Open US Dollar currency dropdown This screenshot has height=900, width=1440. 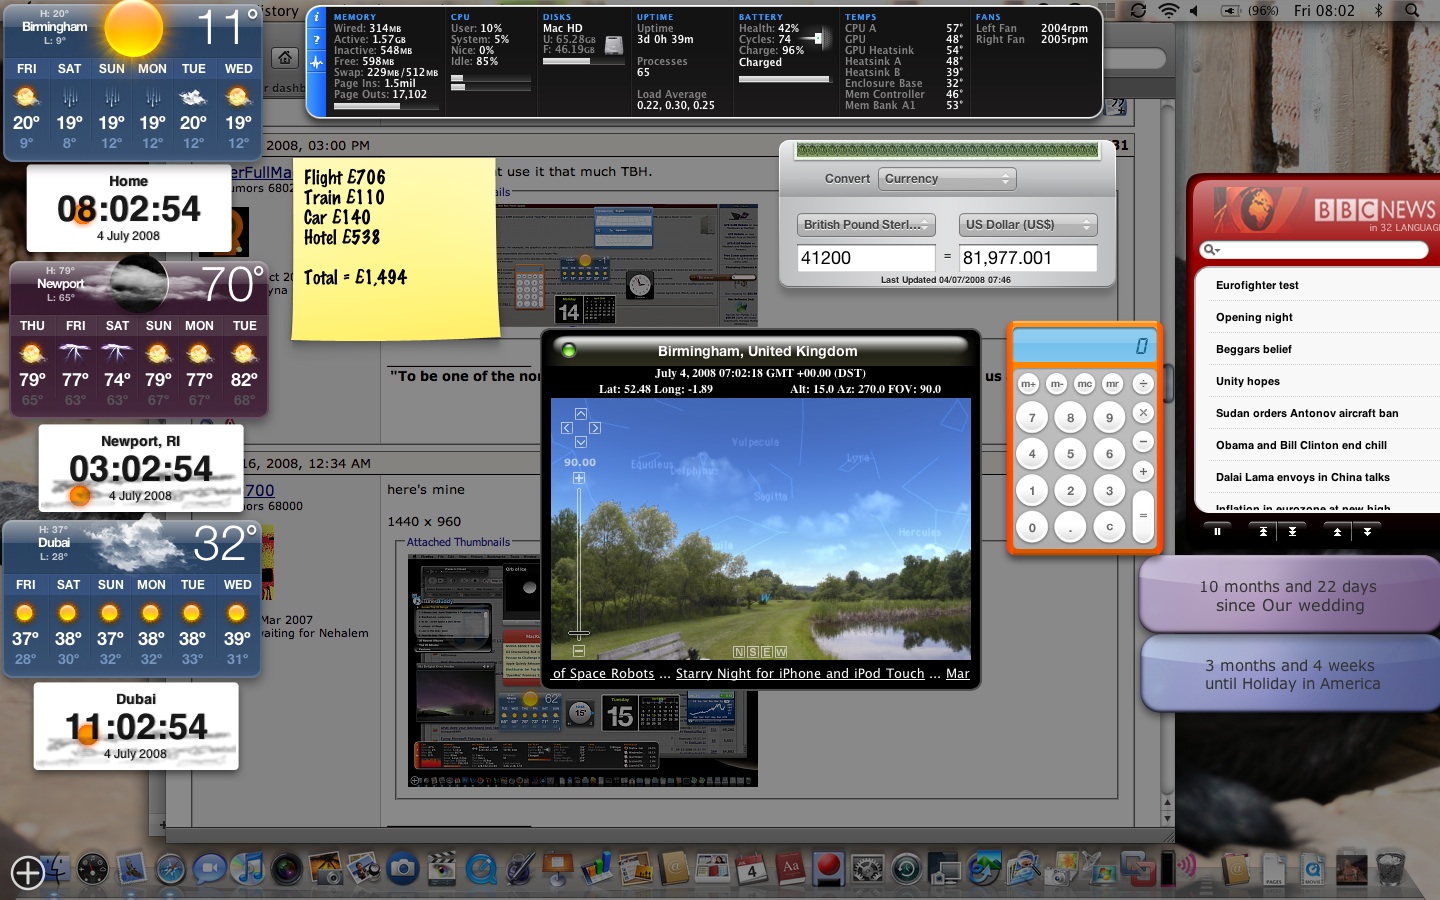tap(1028, 225)
